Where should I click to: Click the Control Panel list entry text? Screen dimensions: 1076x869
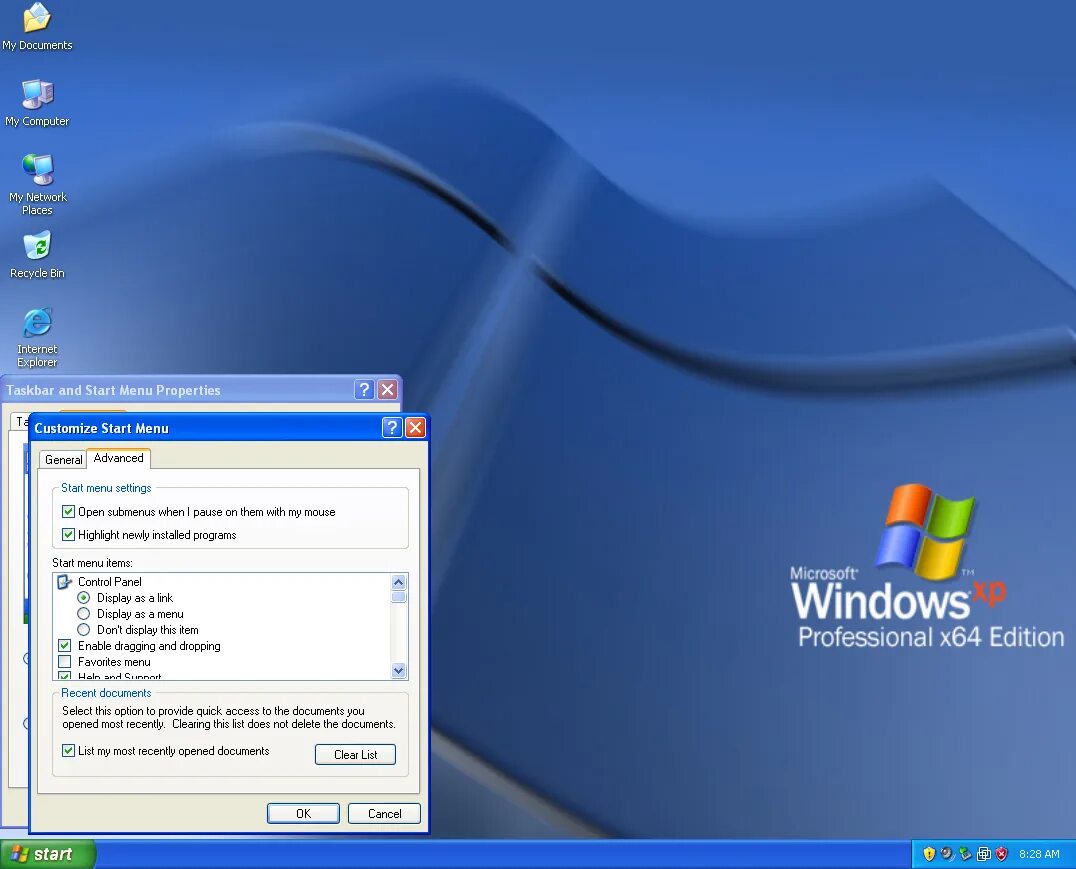click(x=110, y=581)
